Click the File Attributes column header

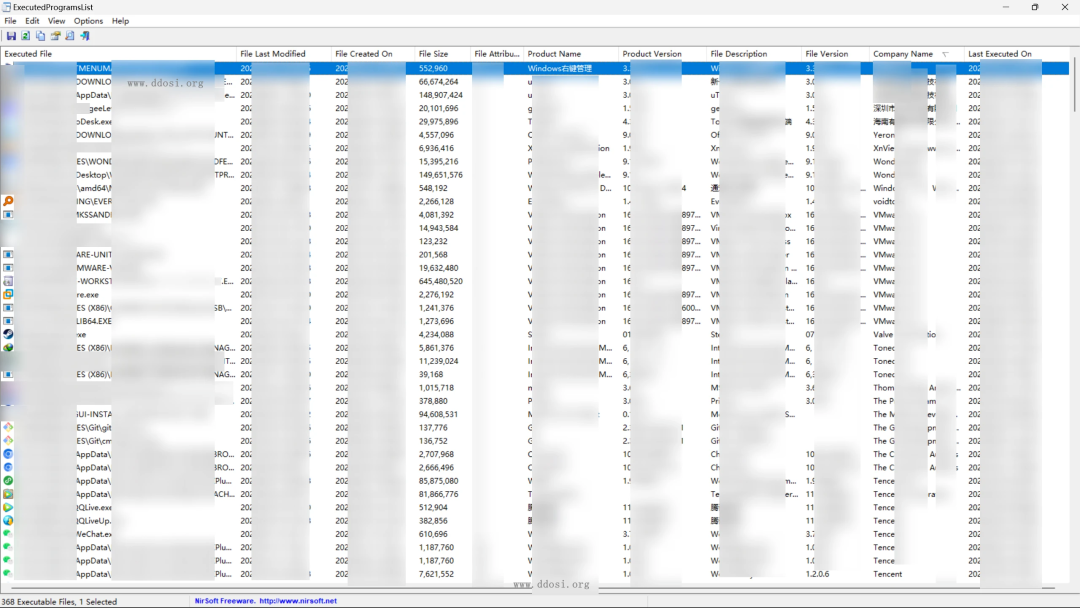pyautogui.click(x=497, y=54)
